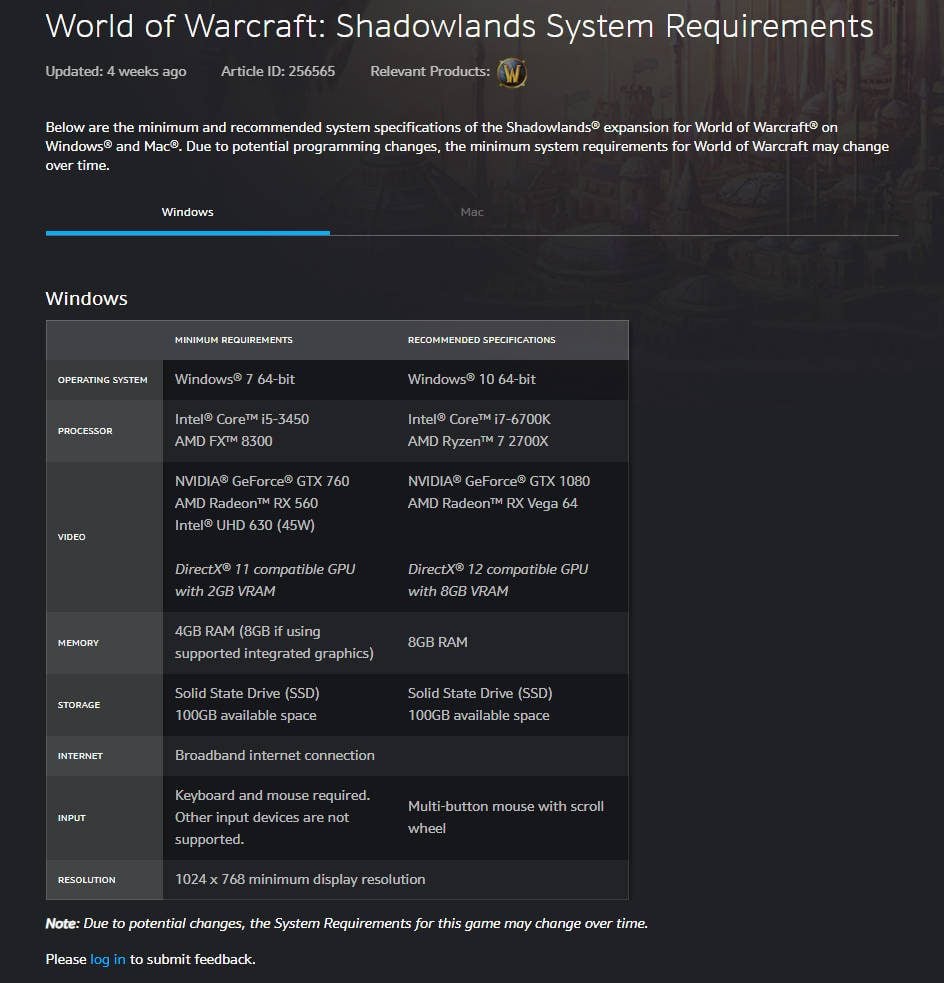Click the italic 'Note:' line below the table
This screenshot has width=944, height=983.
[x=347, y=923]
